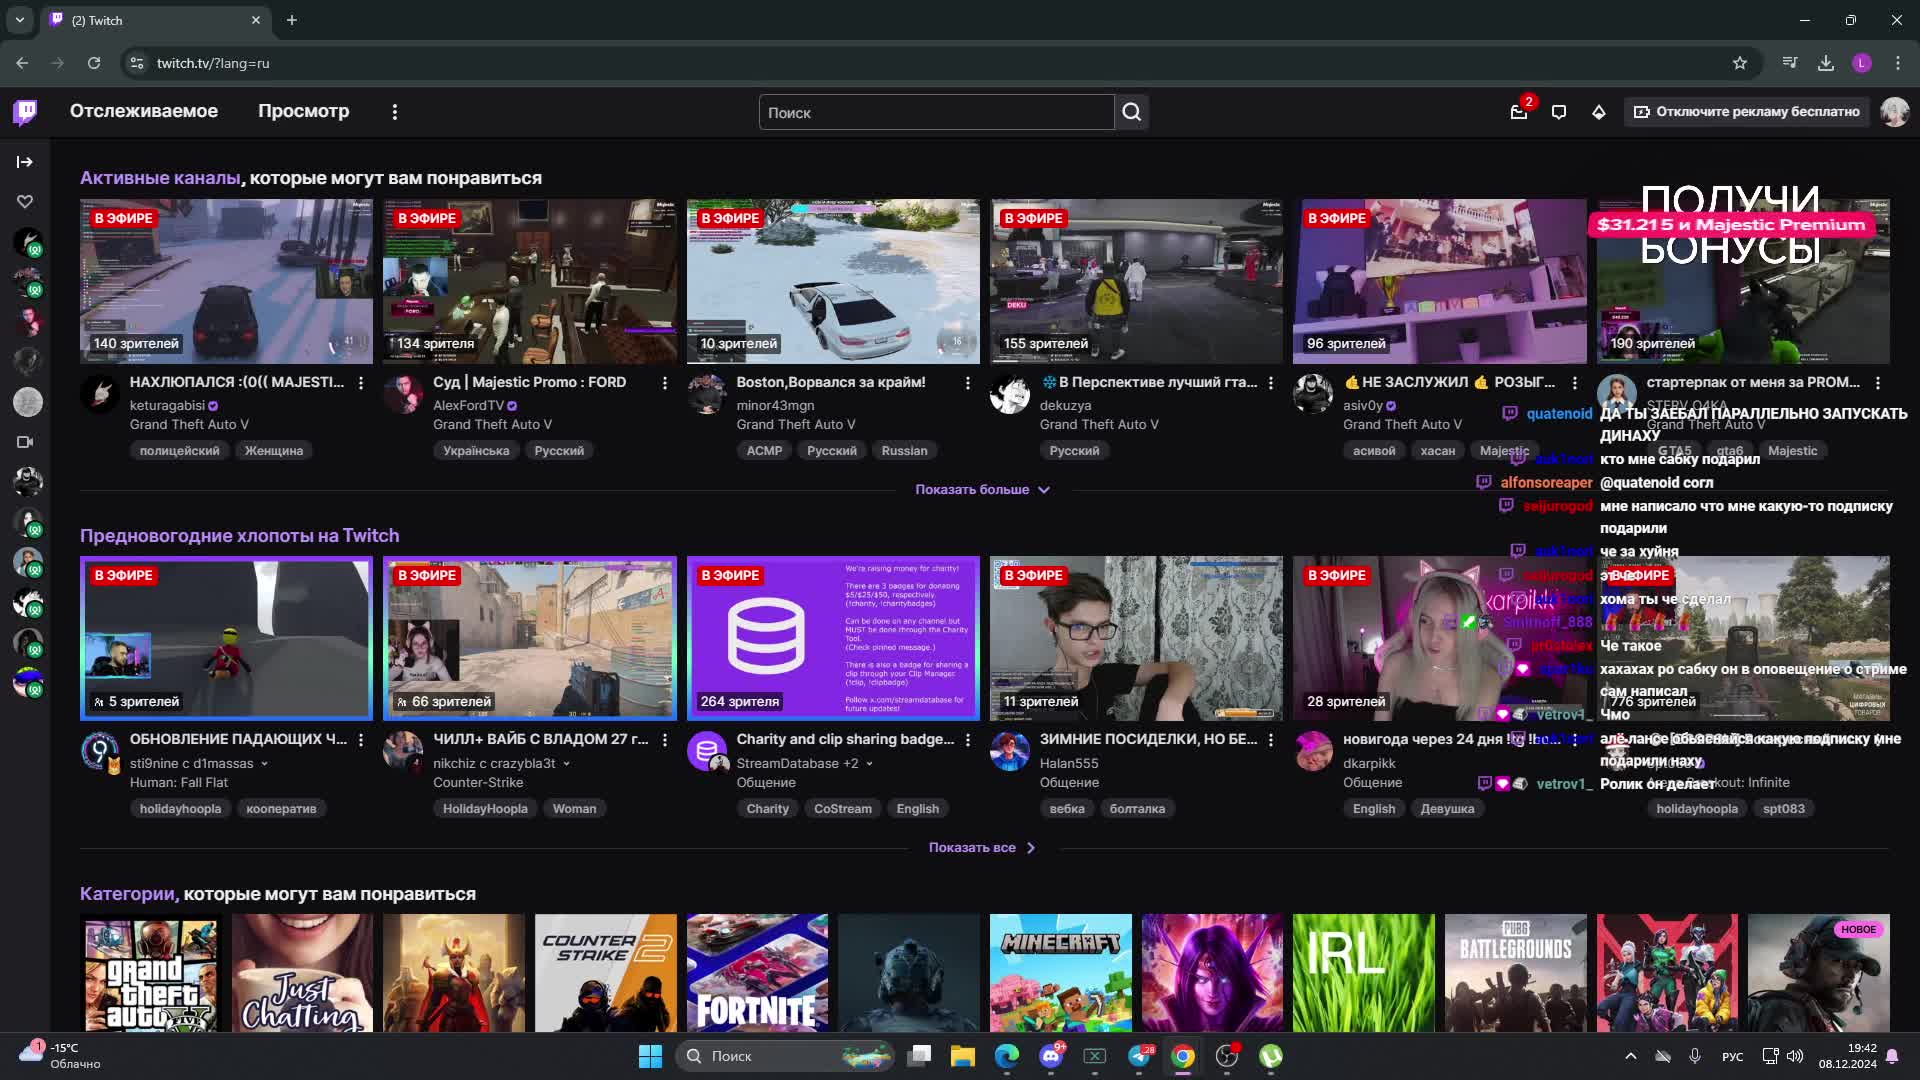Open the Charity stream thumbnail with 264 viewers

[833, 638]
